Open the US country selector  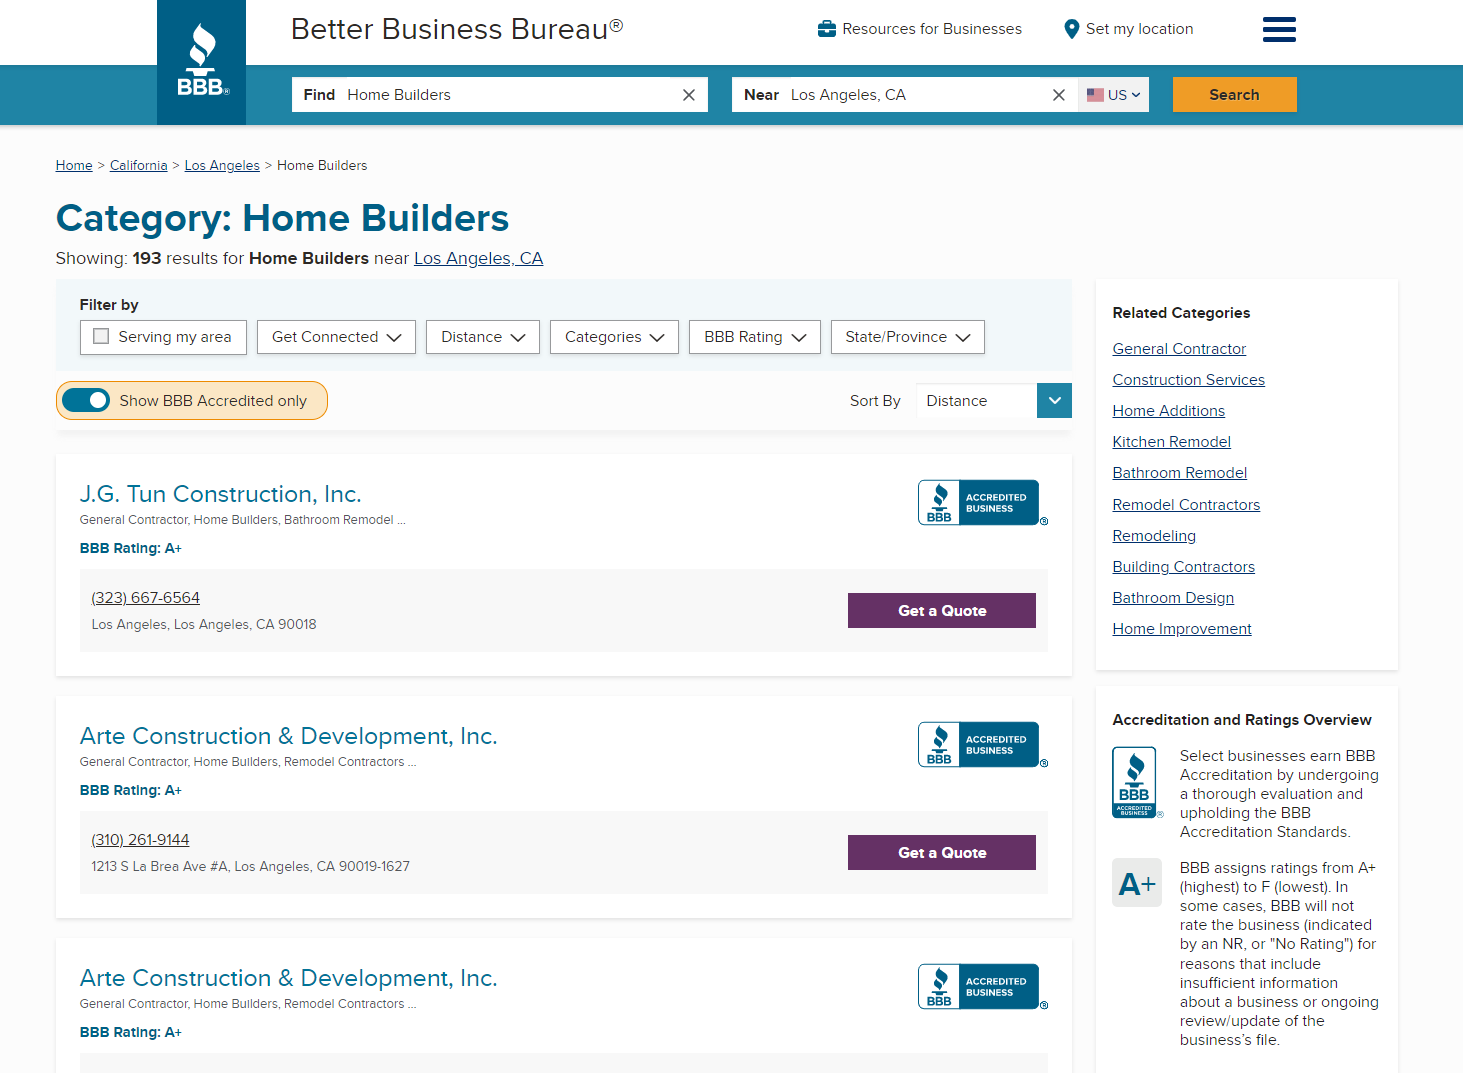pyautogui.click(x=1114, y=95)
